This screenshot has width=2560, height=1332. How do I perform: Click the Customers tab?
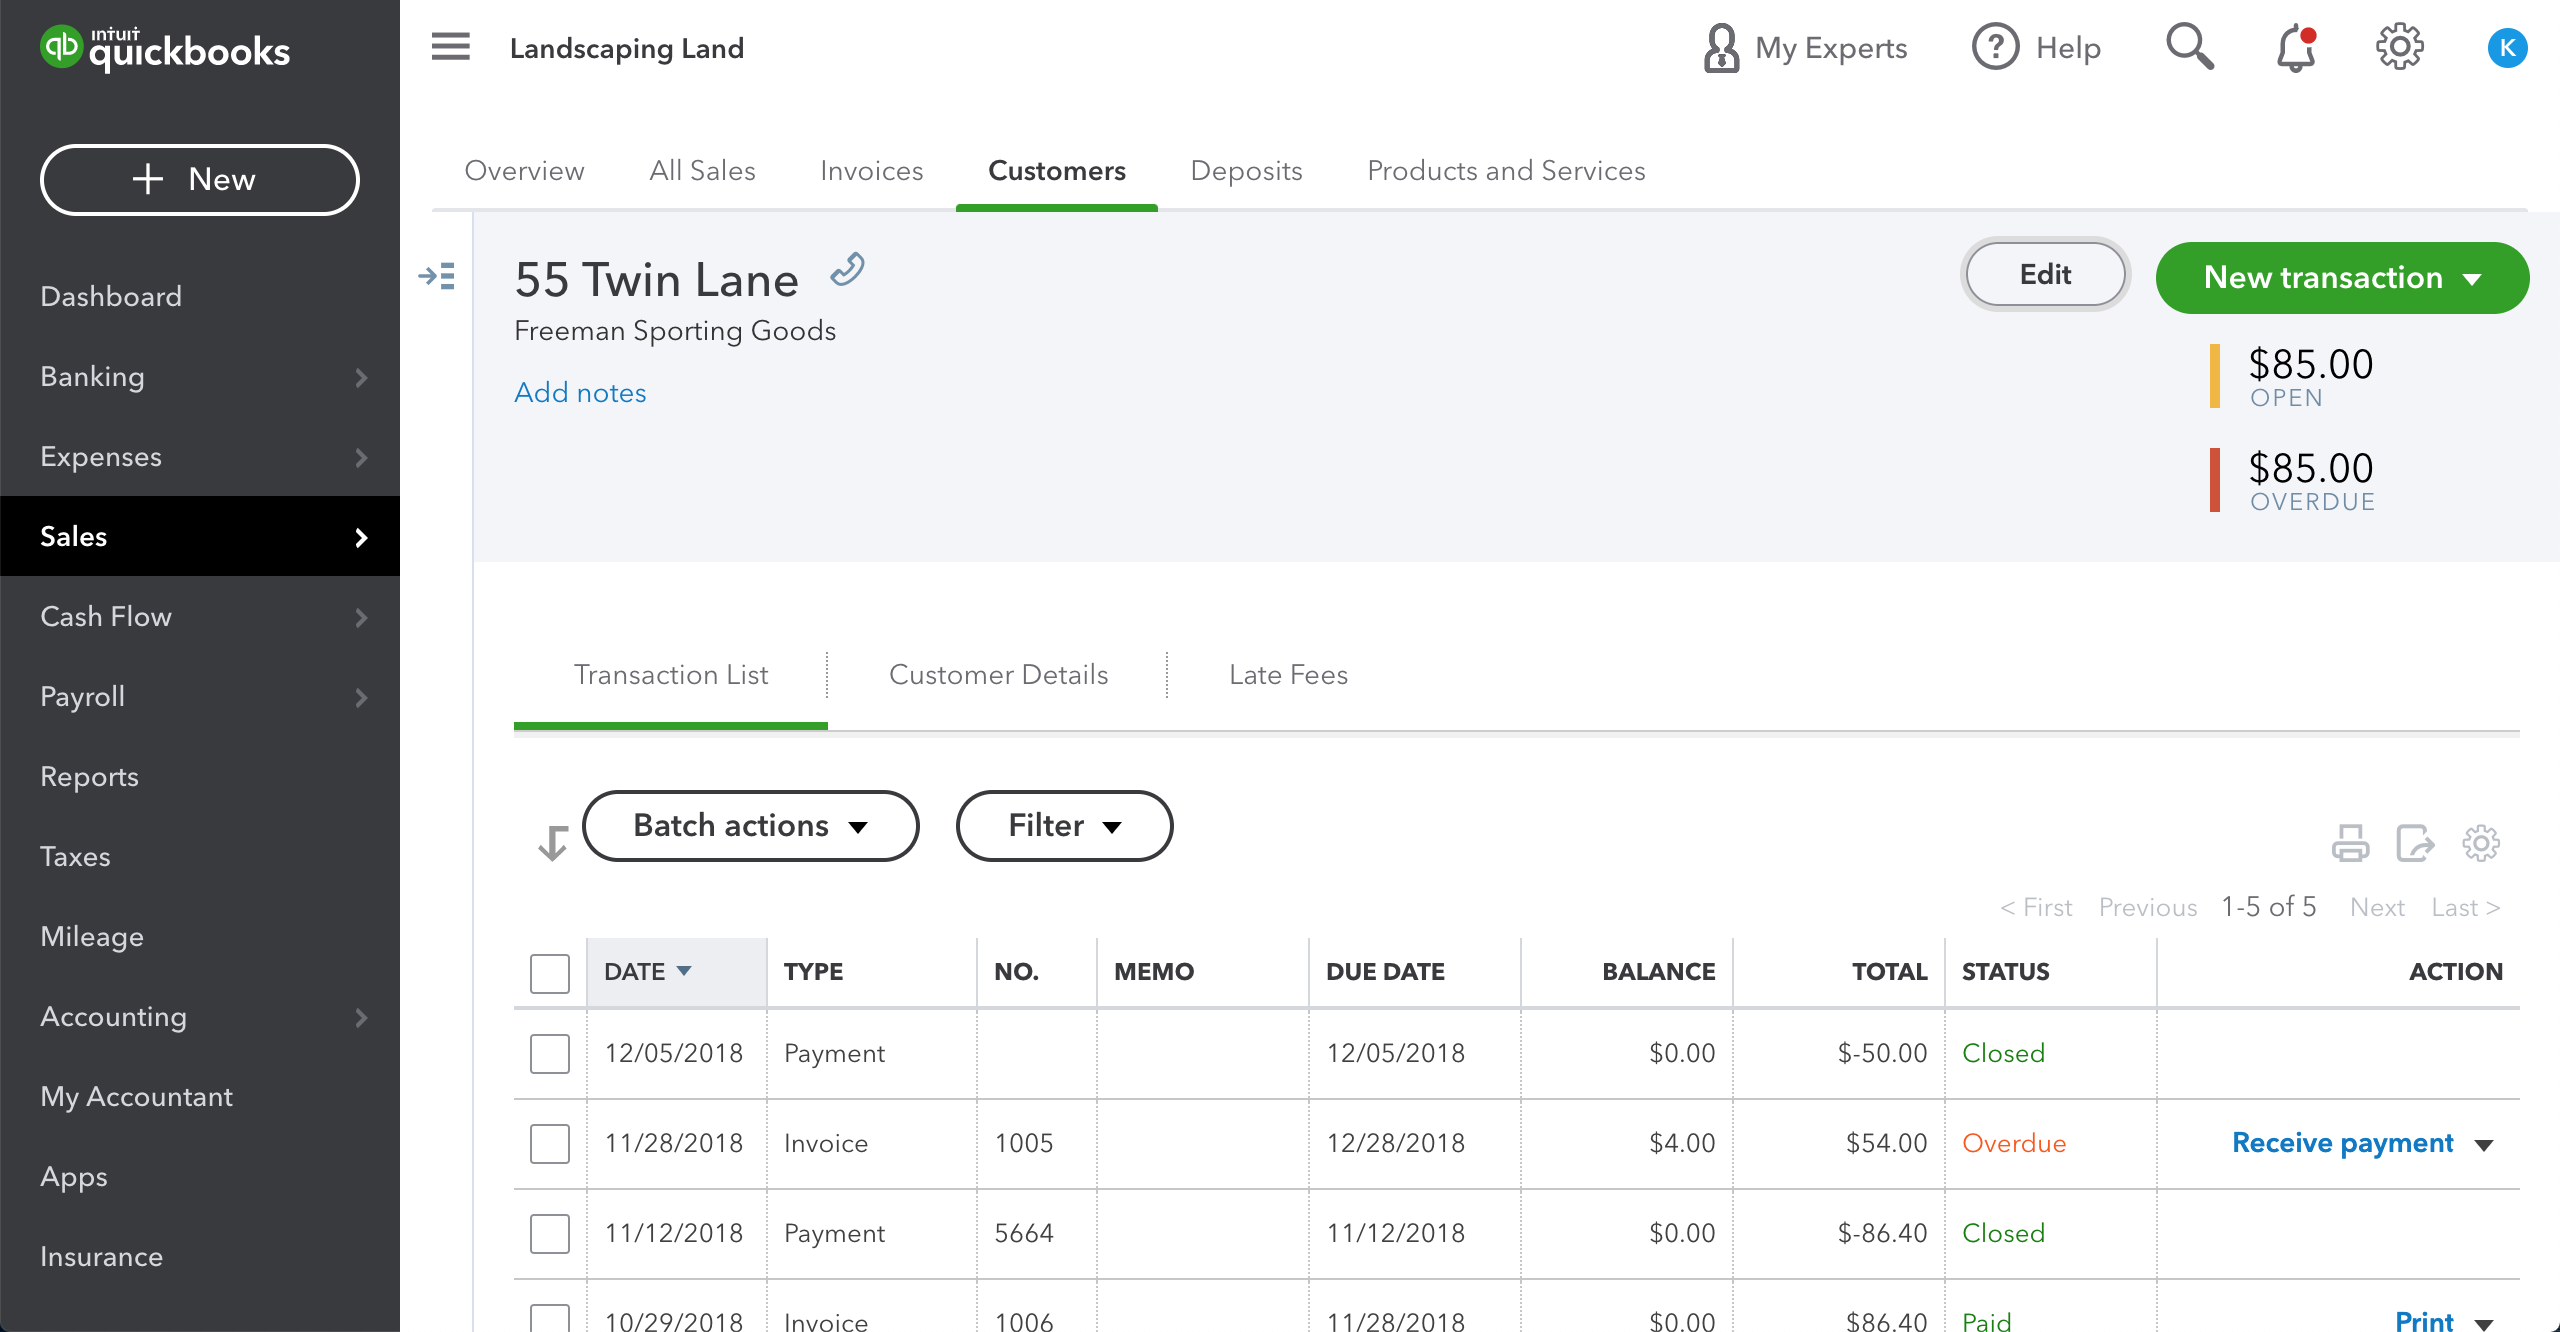point(1057,170)
